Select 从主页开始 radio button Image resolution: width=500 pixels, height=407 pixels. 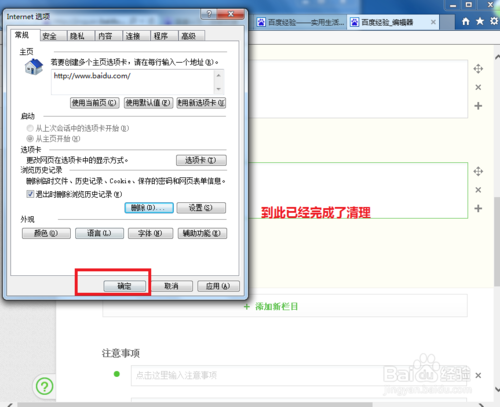[x=30, y=138]
